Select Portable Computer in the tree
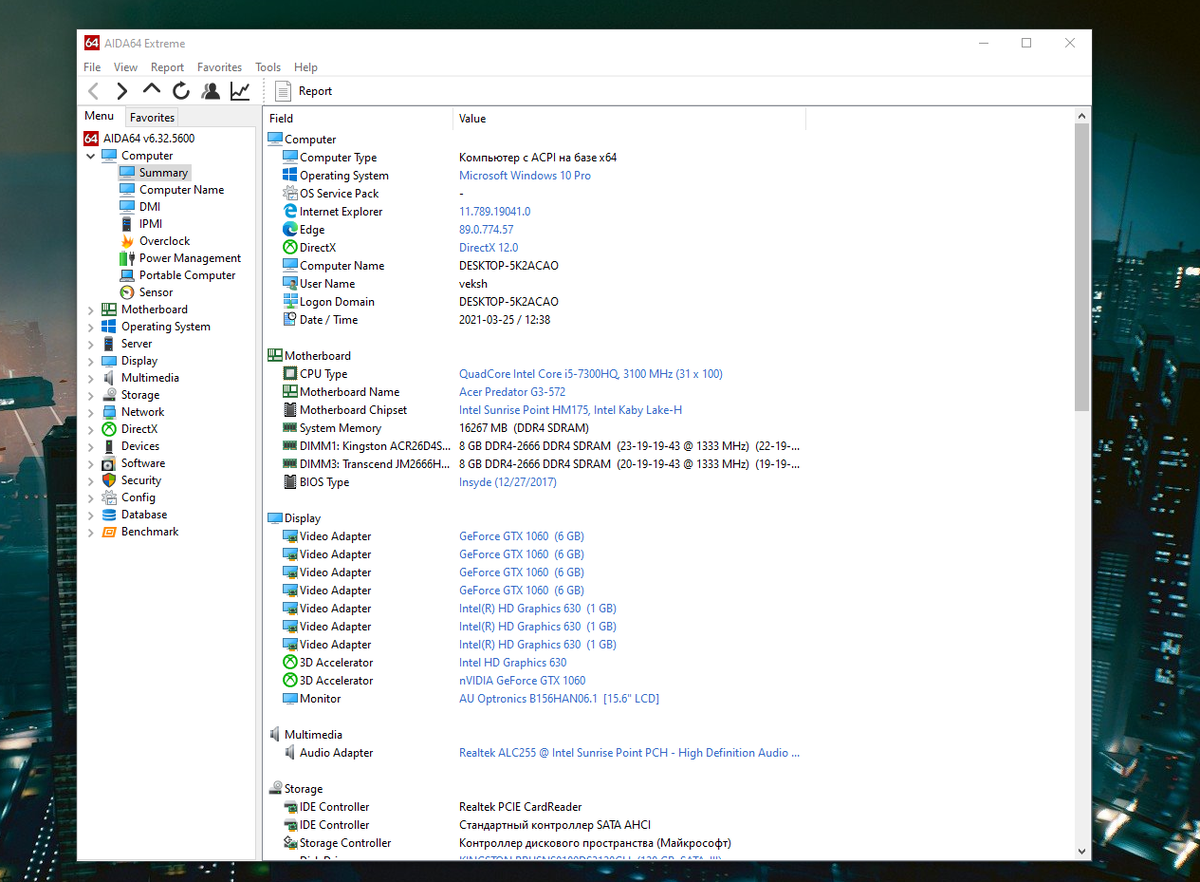Viewport: 1200px width, 882px height. [187, 275]
